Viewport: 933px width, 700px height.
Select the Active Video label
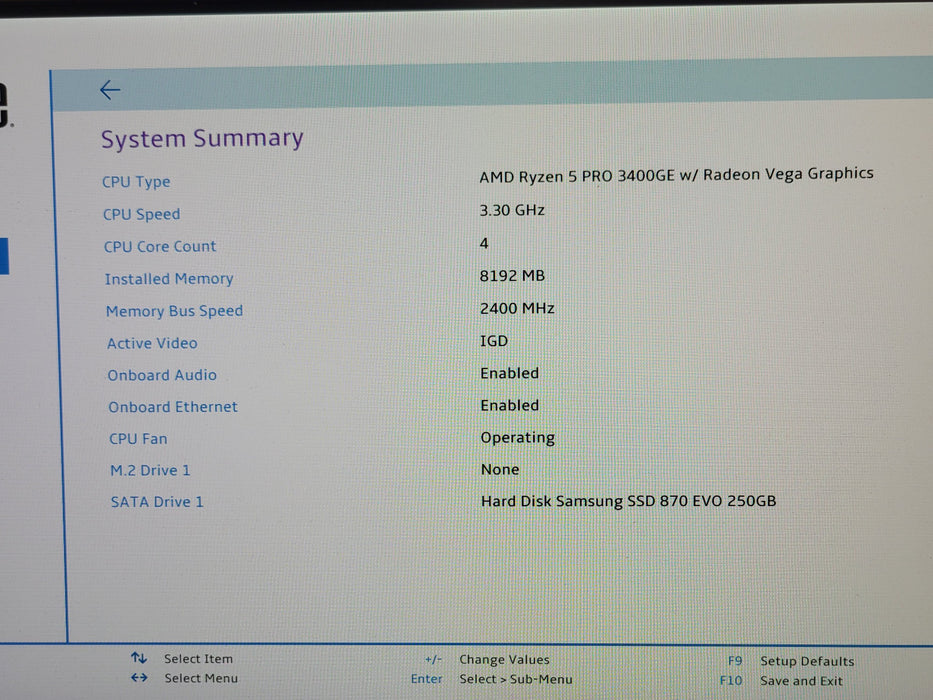coord(152,343)
